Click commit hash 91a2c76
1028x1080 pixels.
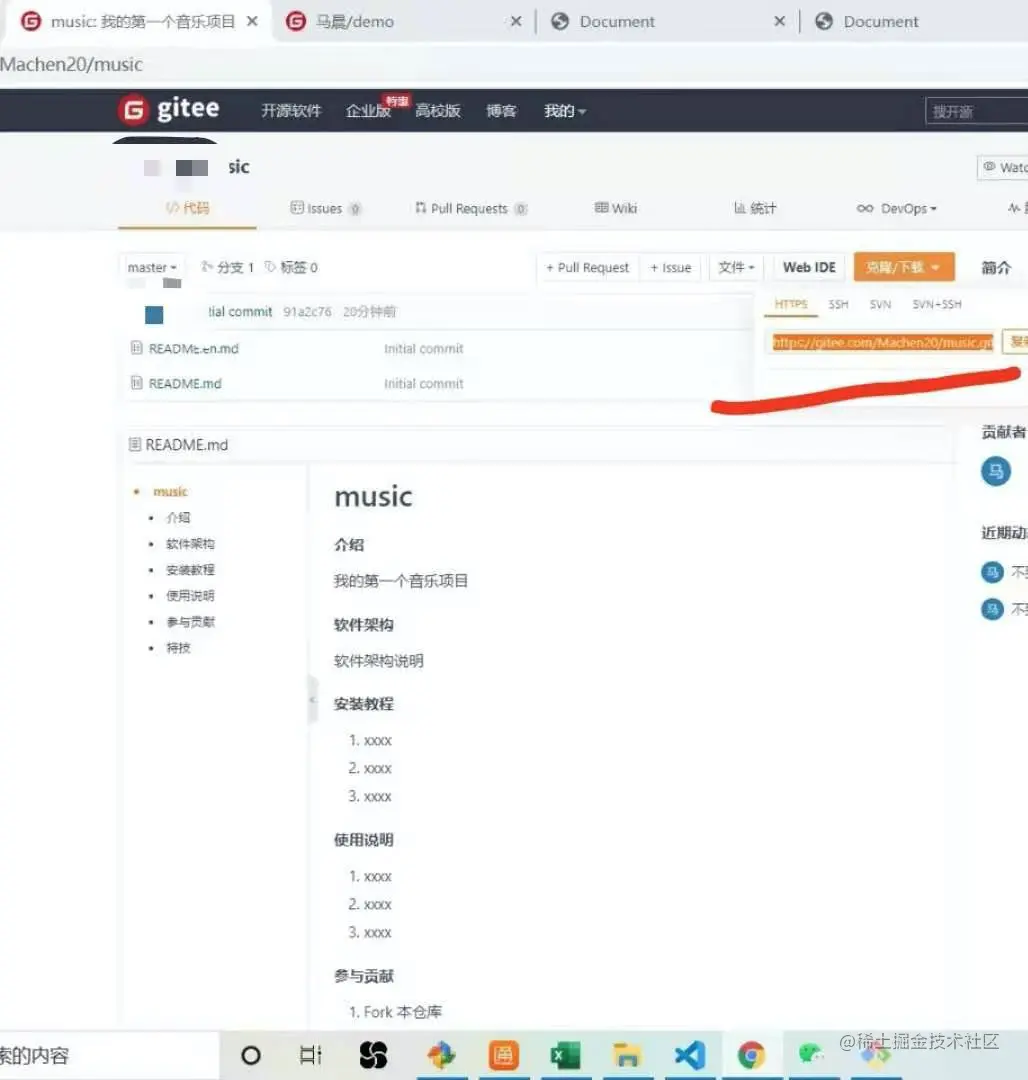click(x=307, y=312)
